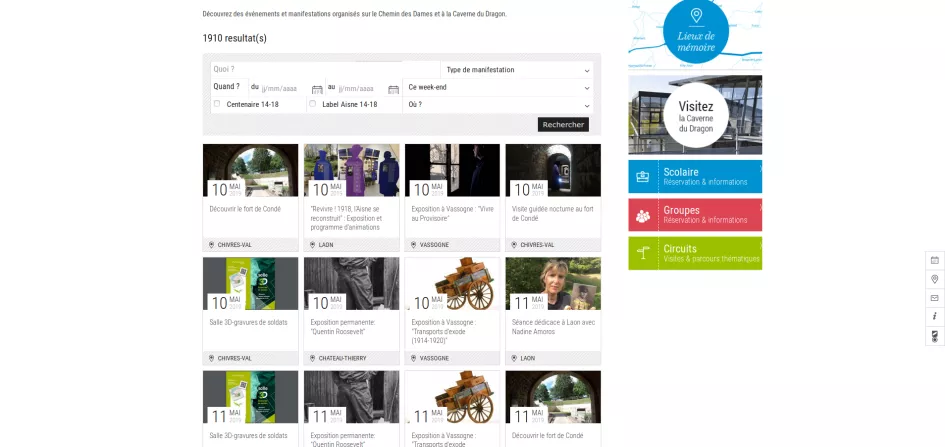Viewport: 945px width, 447px height.
Task: Open the Lieux de mémoire blue circle
Action: [696, 31]
